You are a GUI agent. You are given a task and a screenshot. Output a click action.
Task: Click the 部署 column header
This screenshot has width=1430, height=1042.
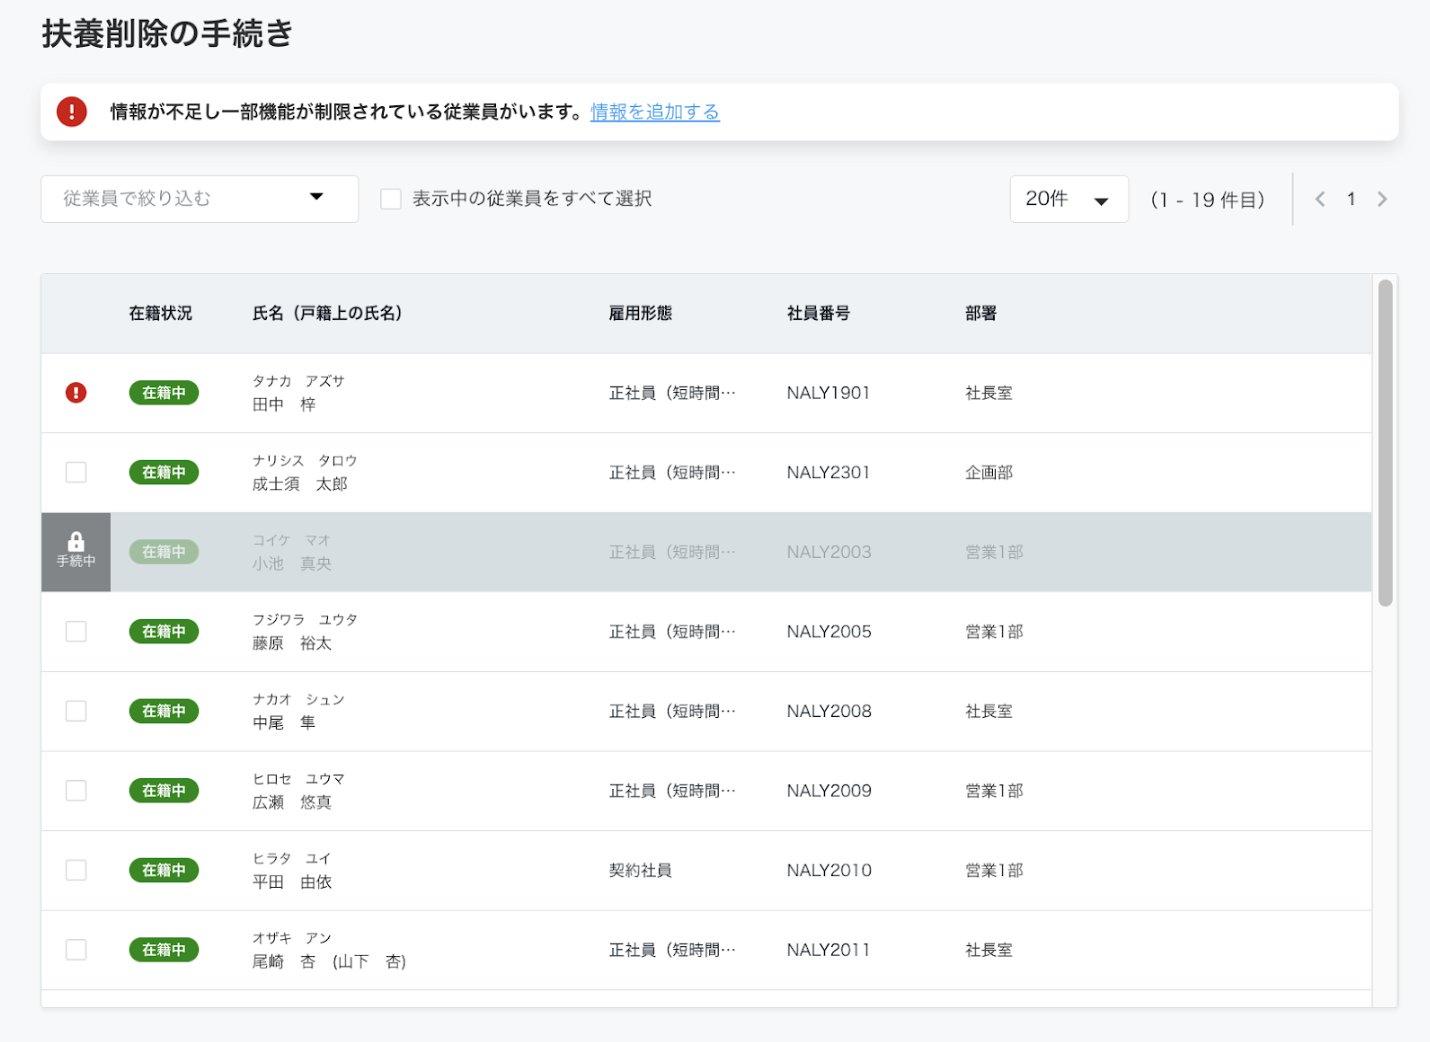click(x=981, y=313)
